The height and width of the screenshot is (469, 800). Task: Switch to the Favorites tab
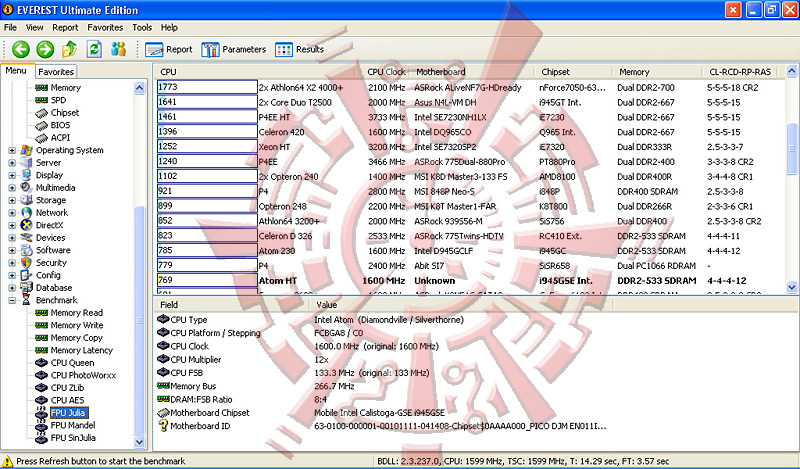point(56,72)
